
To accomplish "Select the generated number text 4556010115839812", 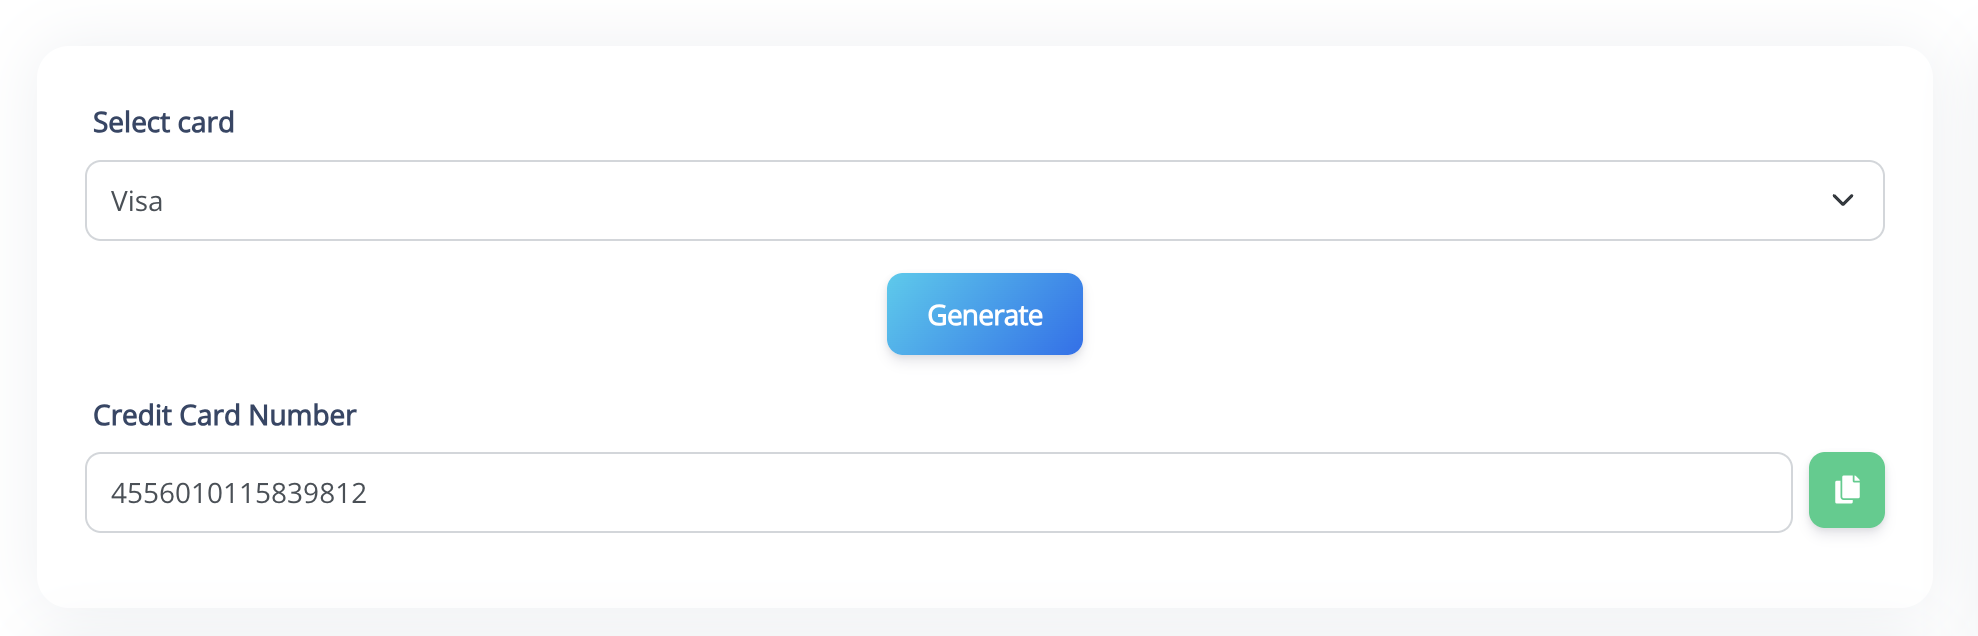I will (239, 493).
